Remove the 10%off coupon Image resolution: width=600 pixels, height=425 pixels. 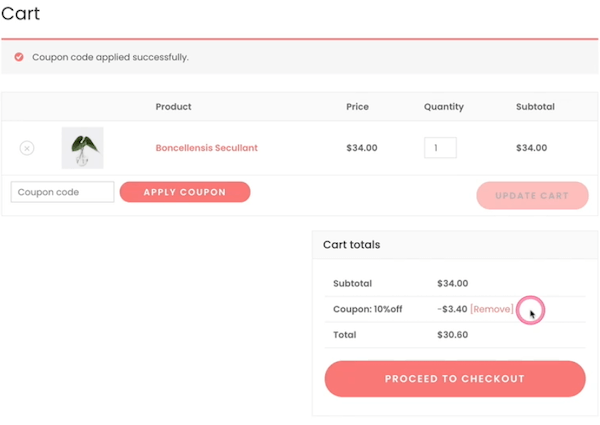click(x=491, y=309)
